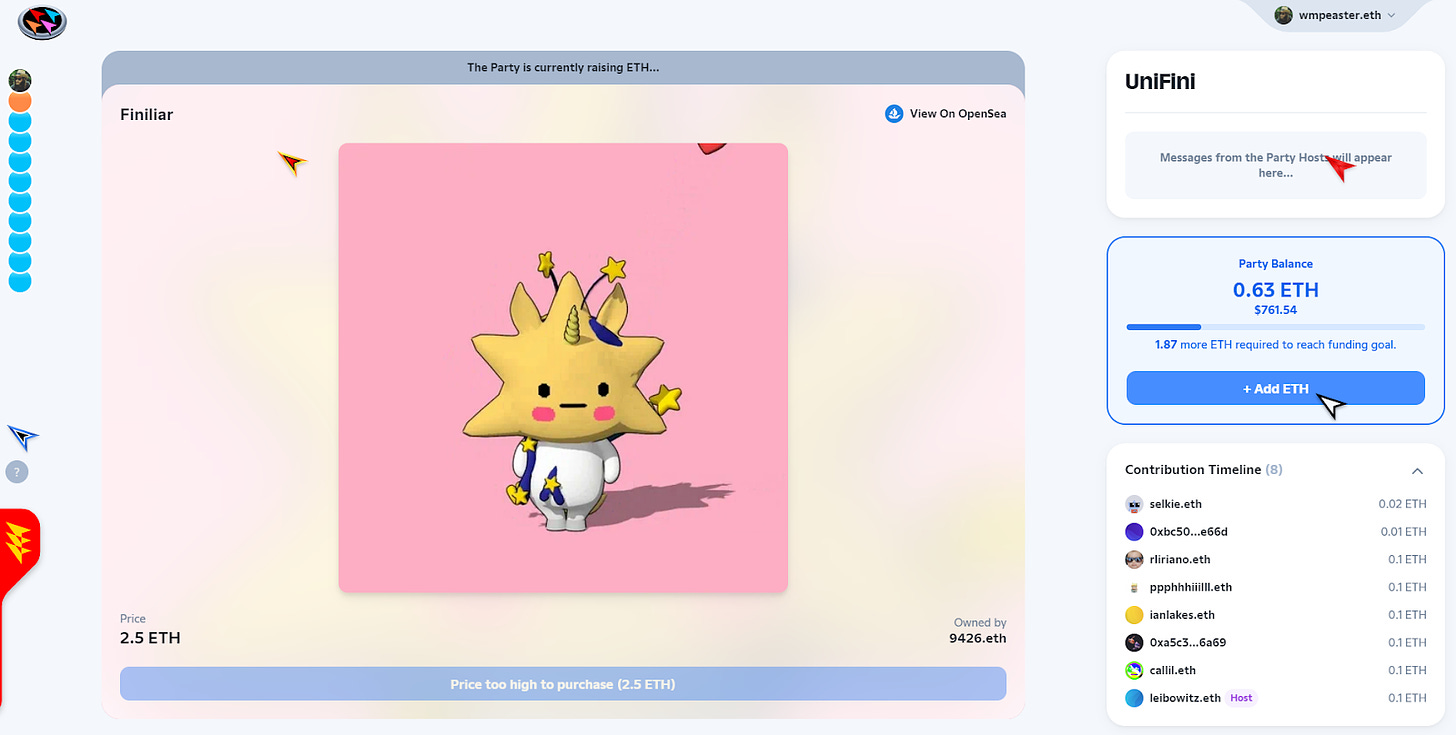Click the Price too high to purchase button
The width and height of the screenshot is (1456, 735).
point(563,684)
